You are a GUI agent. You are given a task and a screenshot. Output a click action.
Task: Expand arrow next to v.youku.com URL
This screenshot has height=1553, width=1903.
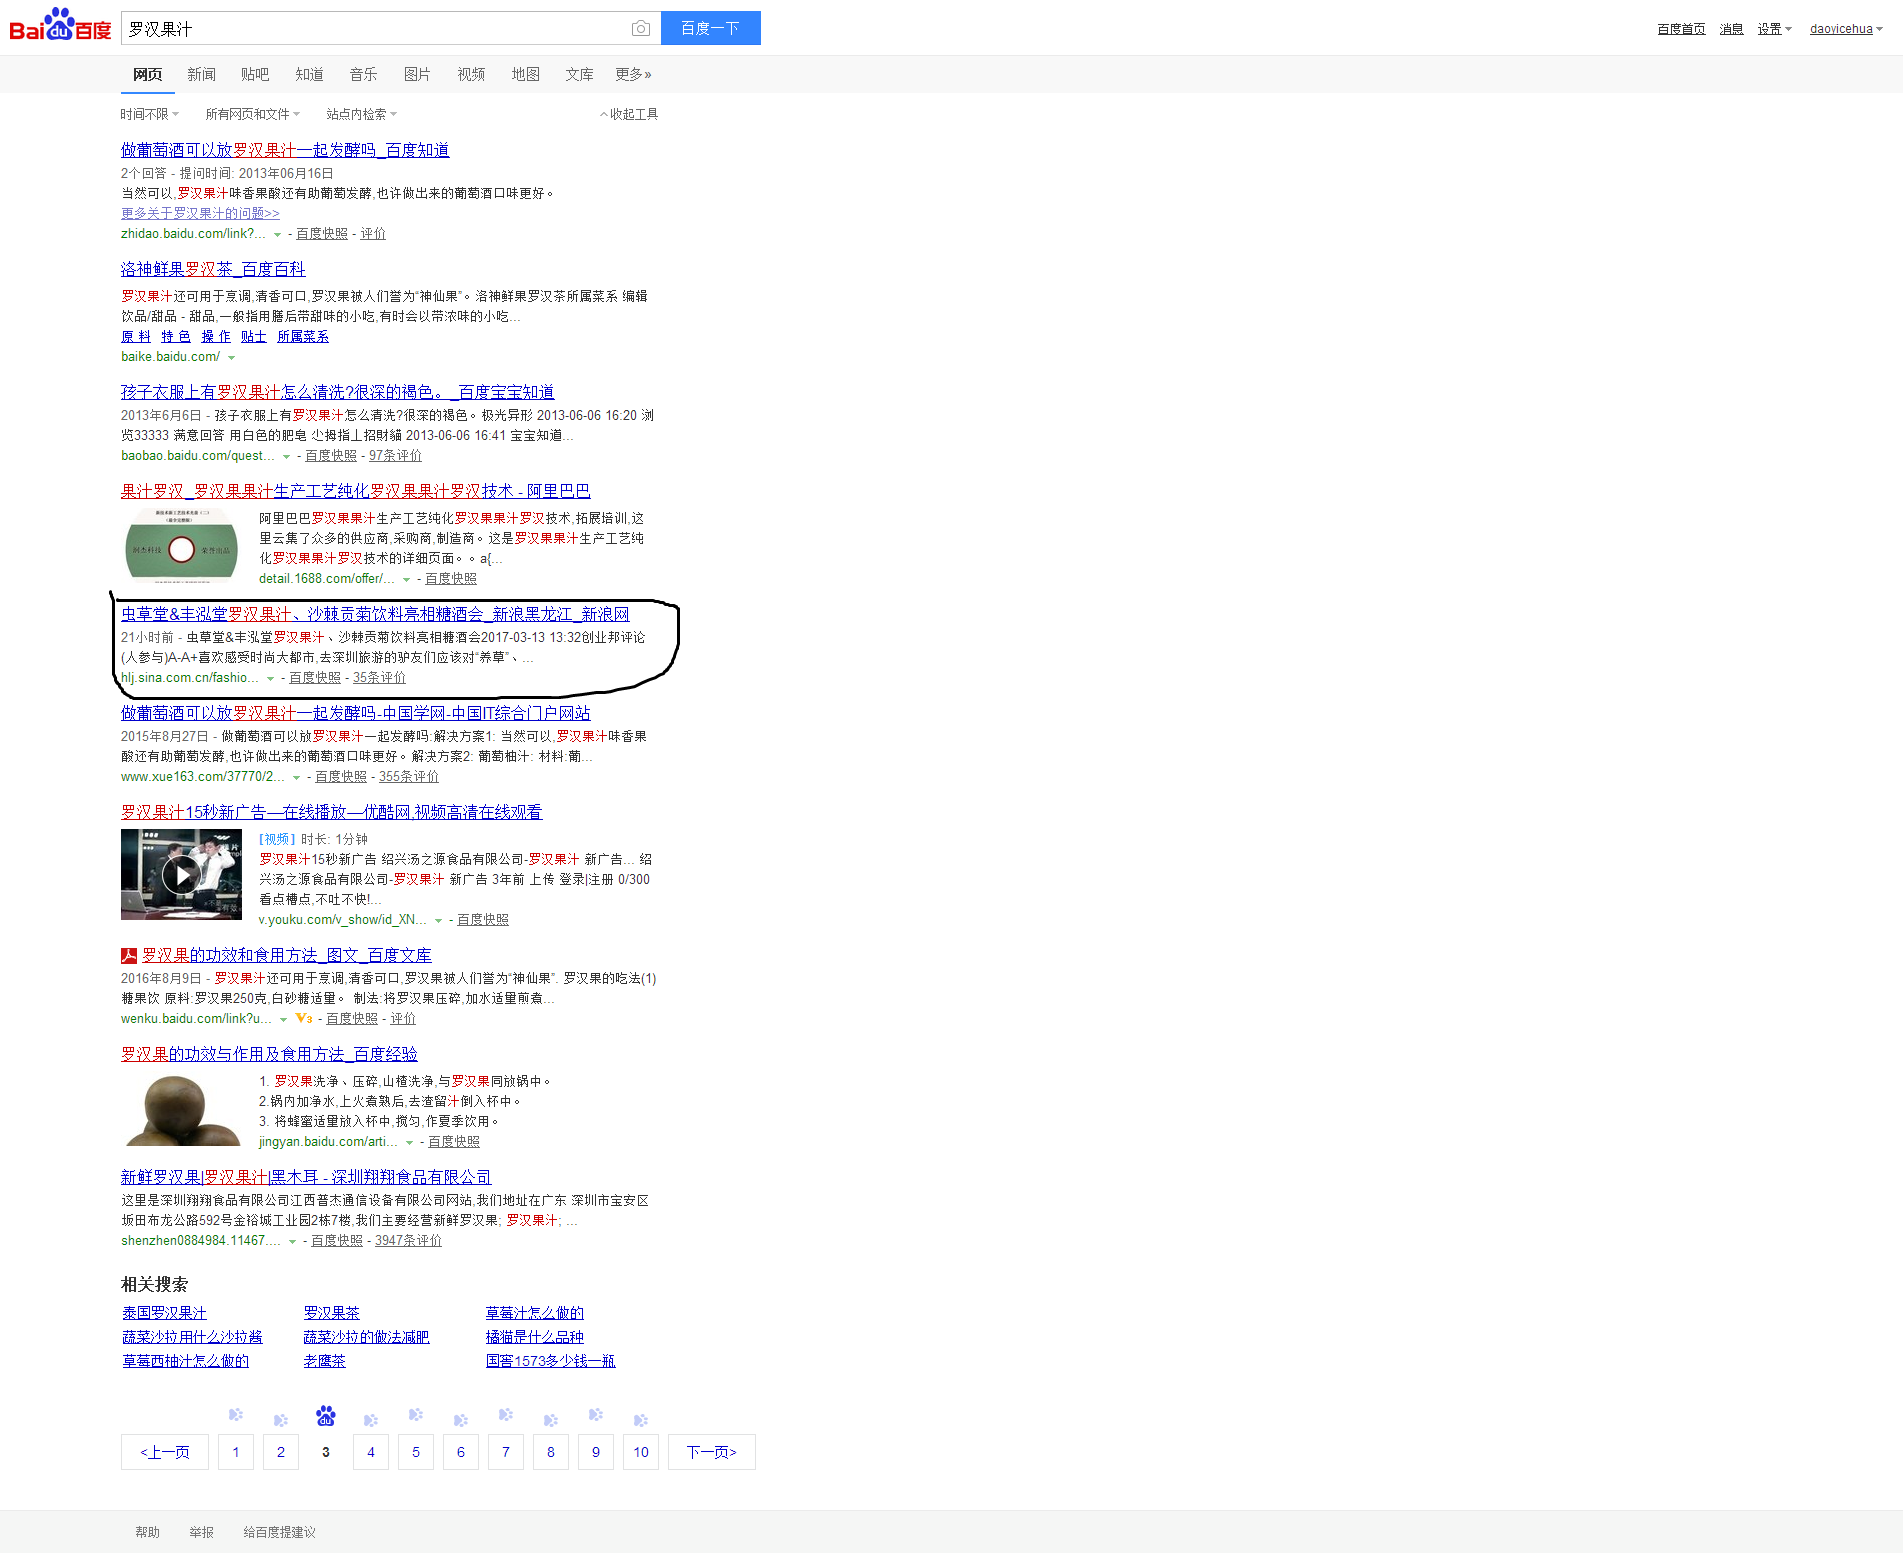coord(438,921)
